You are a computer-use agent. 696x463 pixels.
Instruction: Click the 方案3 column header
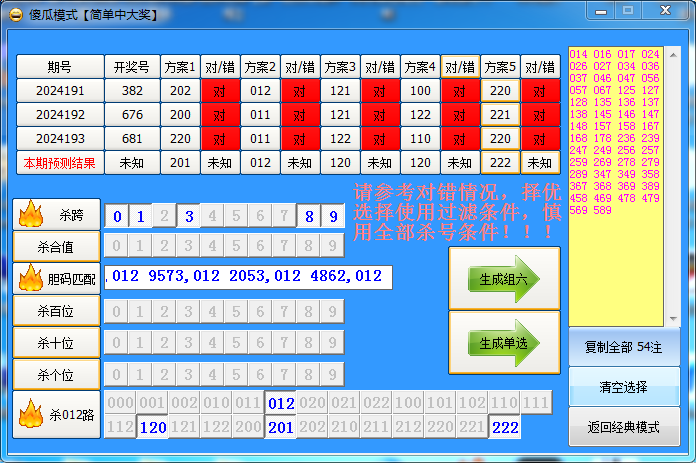340,67
